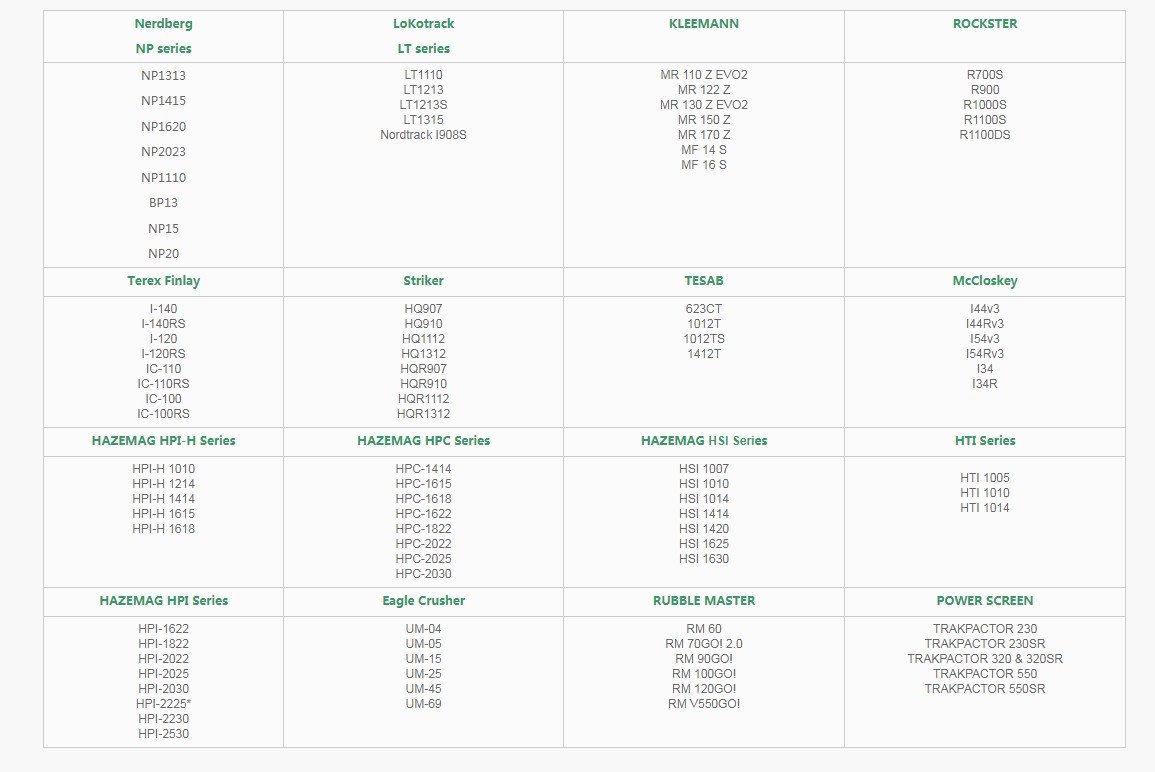Click HAZEMAG HPI-H Series header
Image resolution: width=1155 pixels, height=772 pixels.
164,441
